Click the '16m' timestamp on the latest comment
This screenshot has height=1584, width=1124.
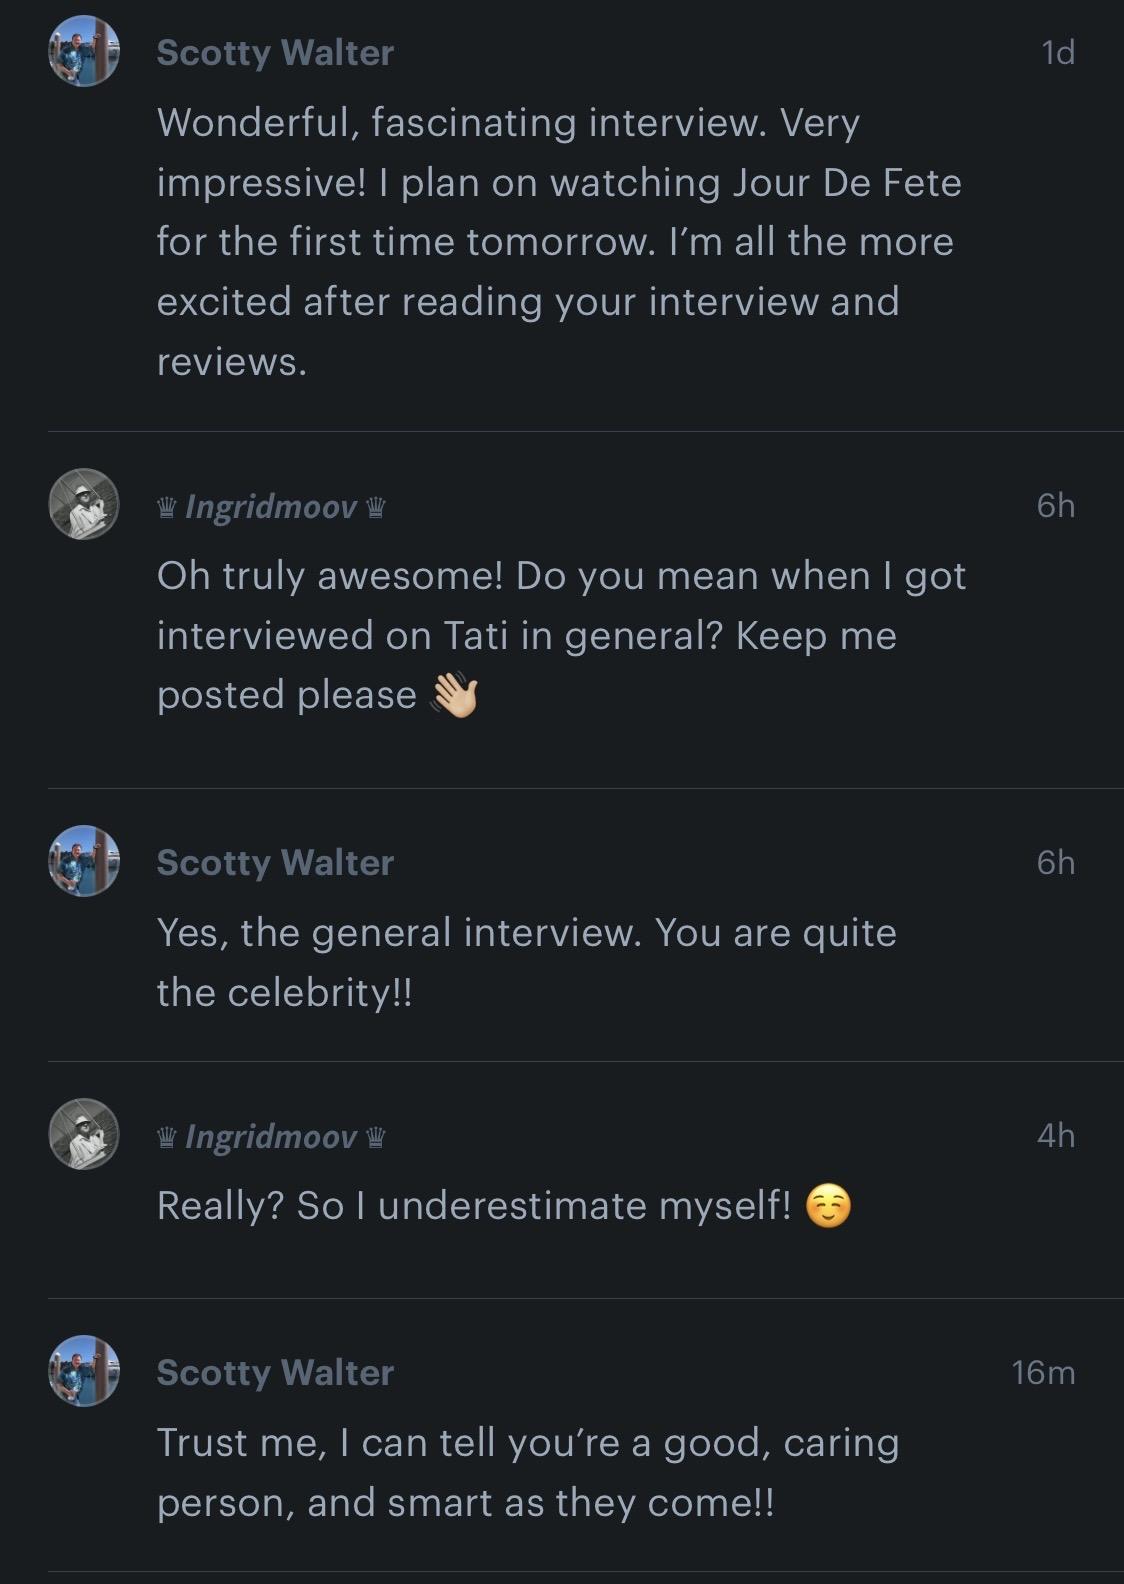(x=1043, y=1373)
